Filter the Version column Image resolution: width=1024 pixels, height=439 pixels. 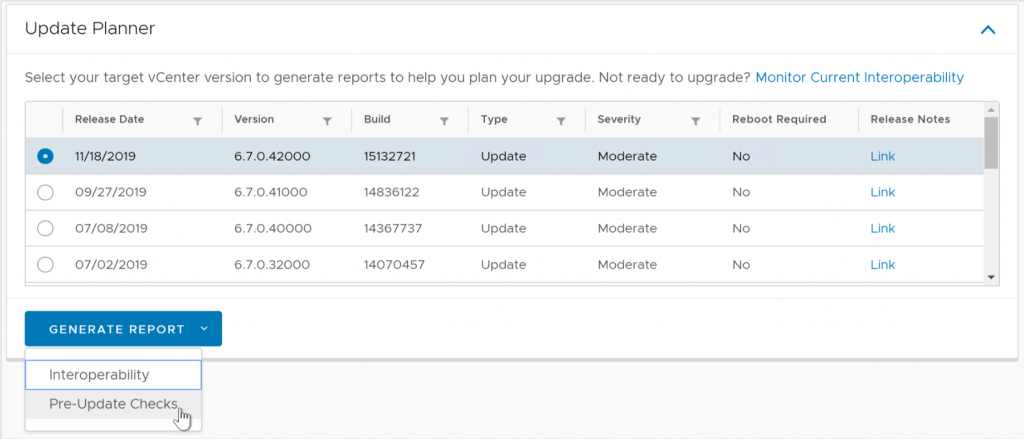(x=328, y=121)
